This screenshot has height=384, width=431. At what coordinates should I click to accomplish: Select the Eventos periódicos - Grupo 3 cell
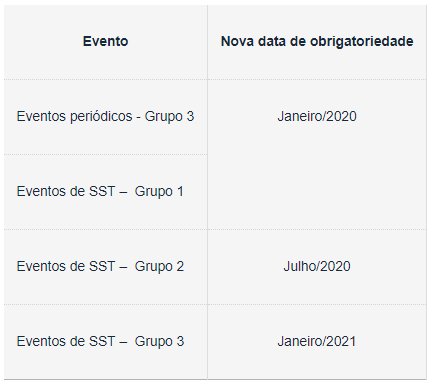[x=105, y=117]
